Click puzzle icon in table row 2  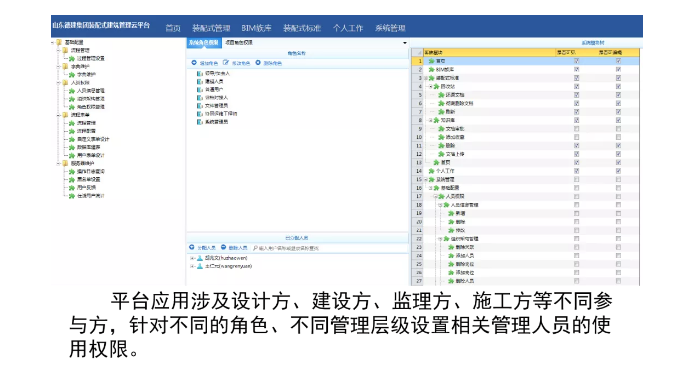click(x=431, y=70)
